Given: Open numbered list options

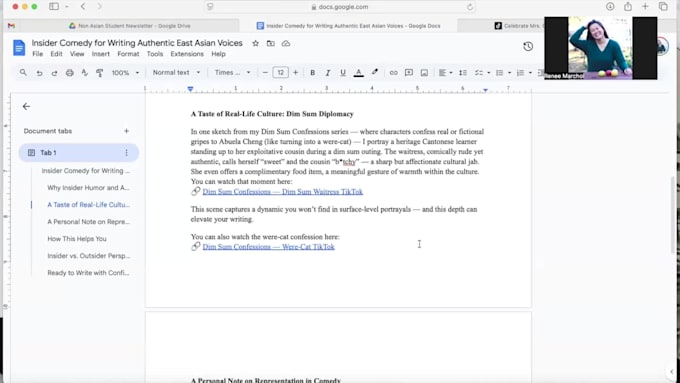Looking at the screenshot, I should (x=524, y=73).
